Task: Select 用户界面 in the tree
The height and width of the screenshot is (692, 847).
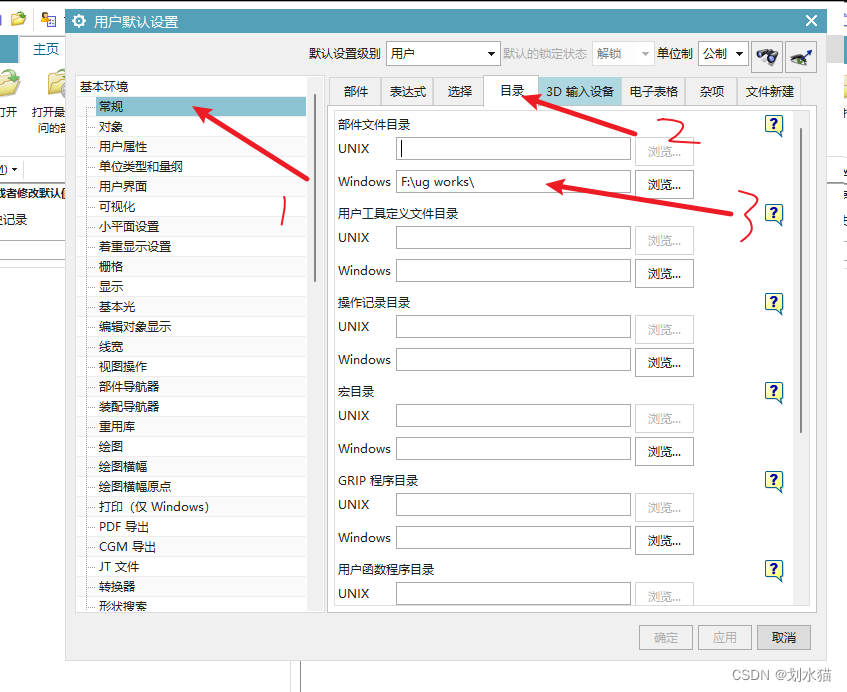Action: pyautogui.click(x=123, y=187)
